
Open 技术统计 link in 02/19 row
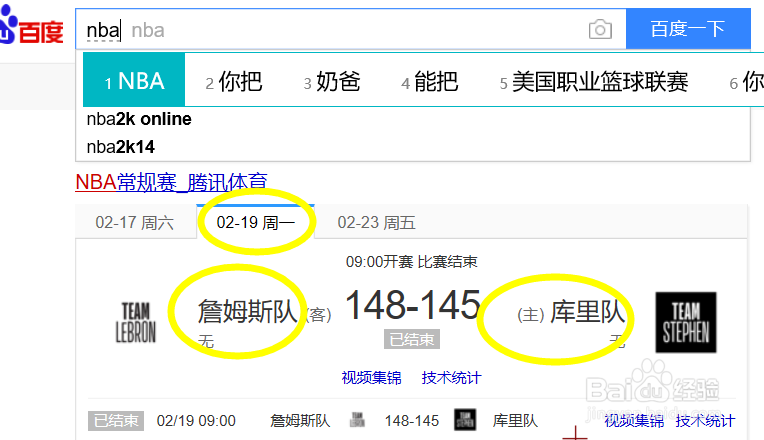[705, 421]
